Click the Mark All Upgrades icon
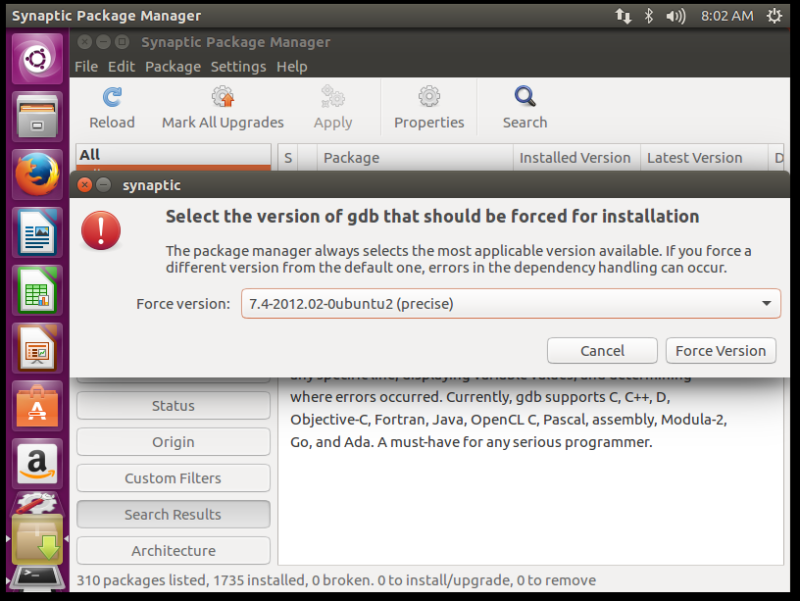 coord(222,98)
